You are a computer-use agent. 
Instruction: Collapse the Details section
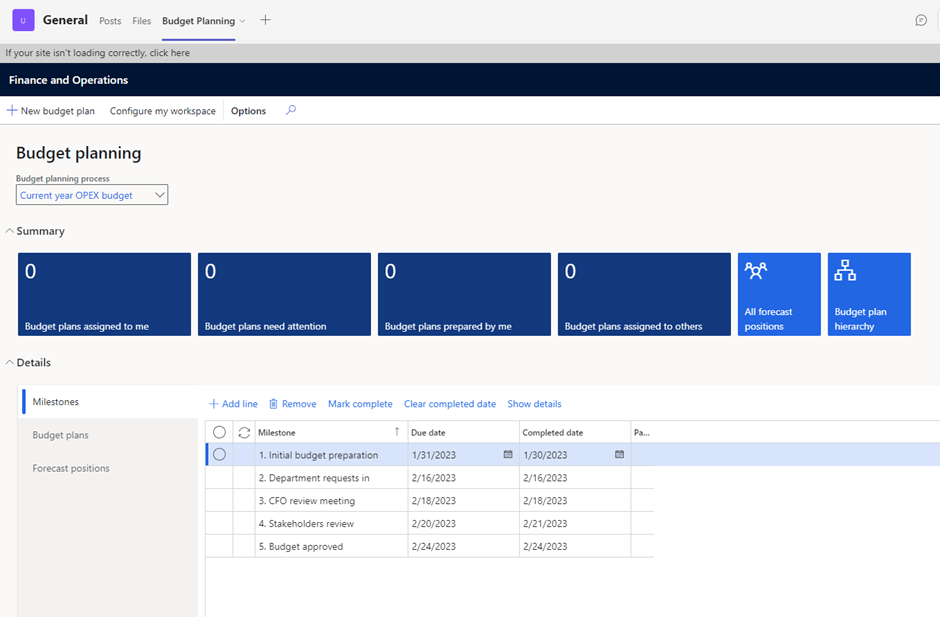(10, 363)
